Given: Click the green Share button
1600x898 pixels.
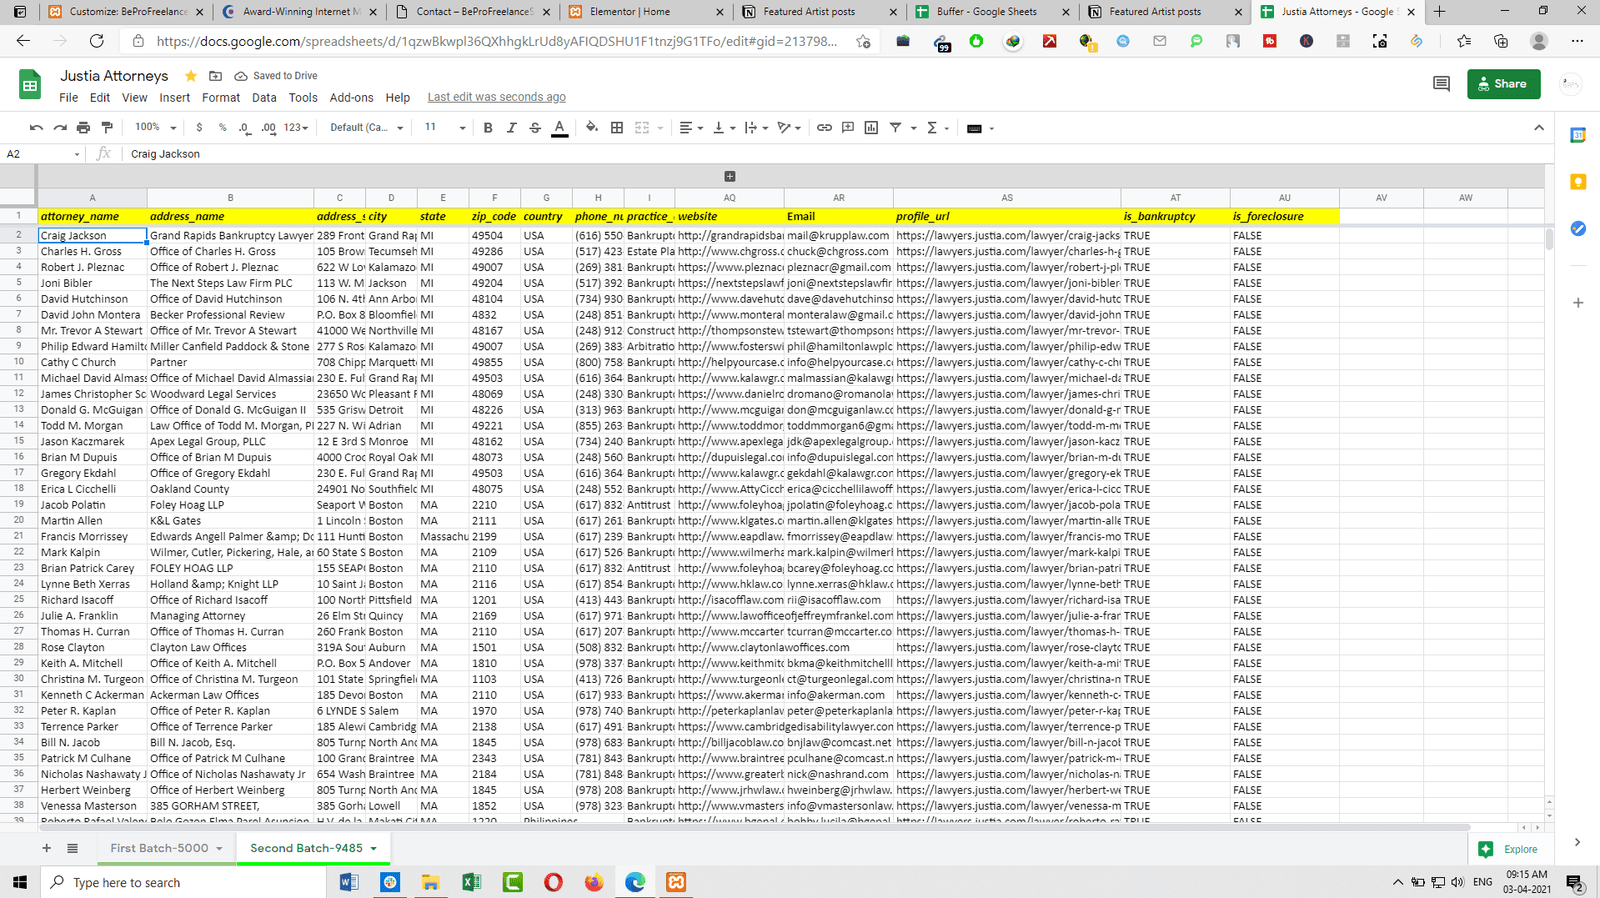Looking at the screenshot, I should pos(1503,84).
